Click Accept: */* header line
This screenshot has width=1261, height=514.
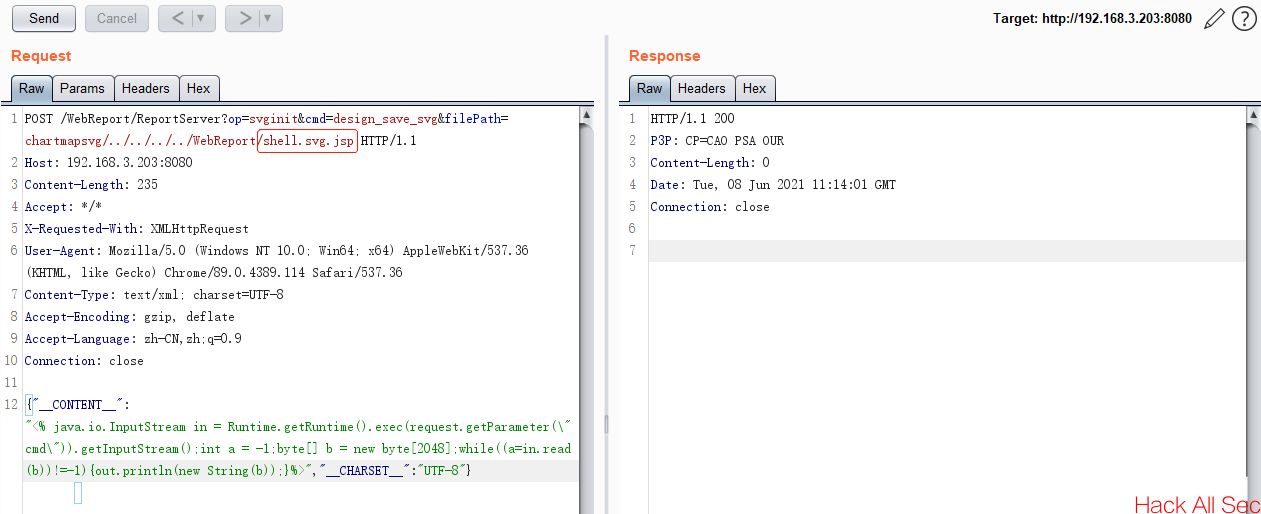[63, 207]
